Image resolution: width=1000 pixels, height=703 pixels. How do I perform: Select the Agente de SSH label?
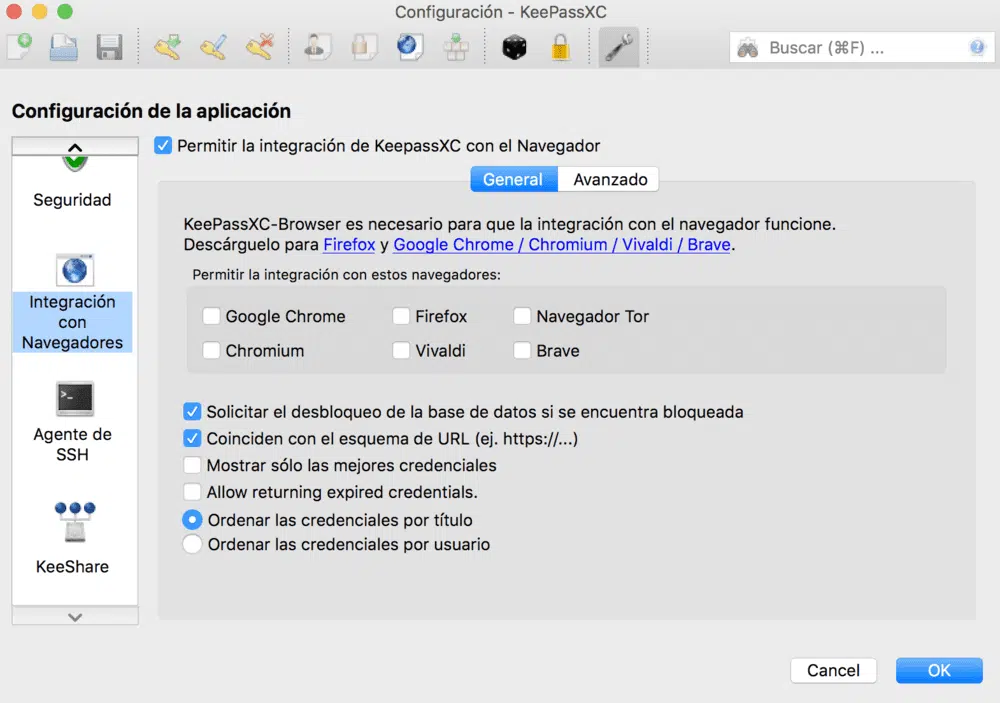72,444
